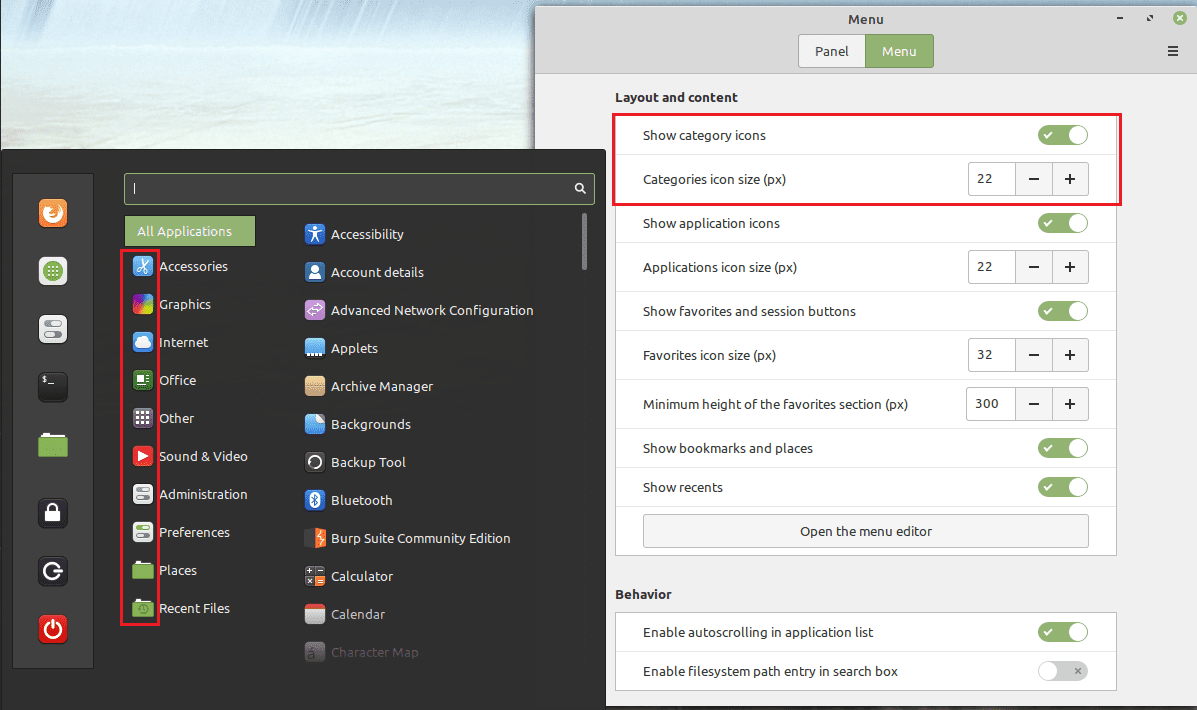Click the Logout session icon
Viewport: 1197px width, 710px height.
pyautogui.click(x=53, y=571)
